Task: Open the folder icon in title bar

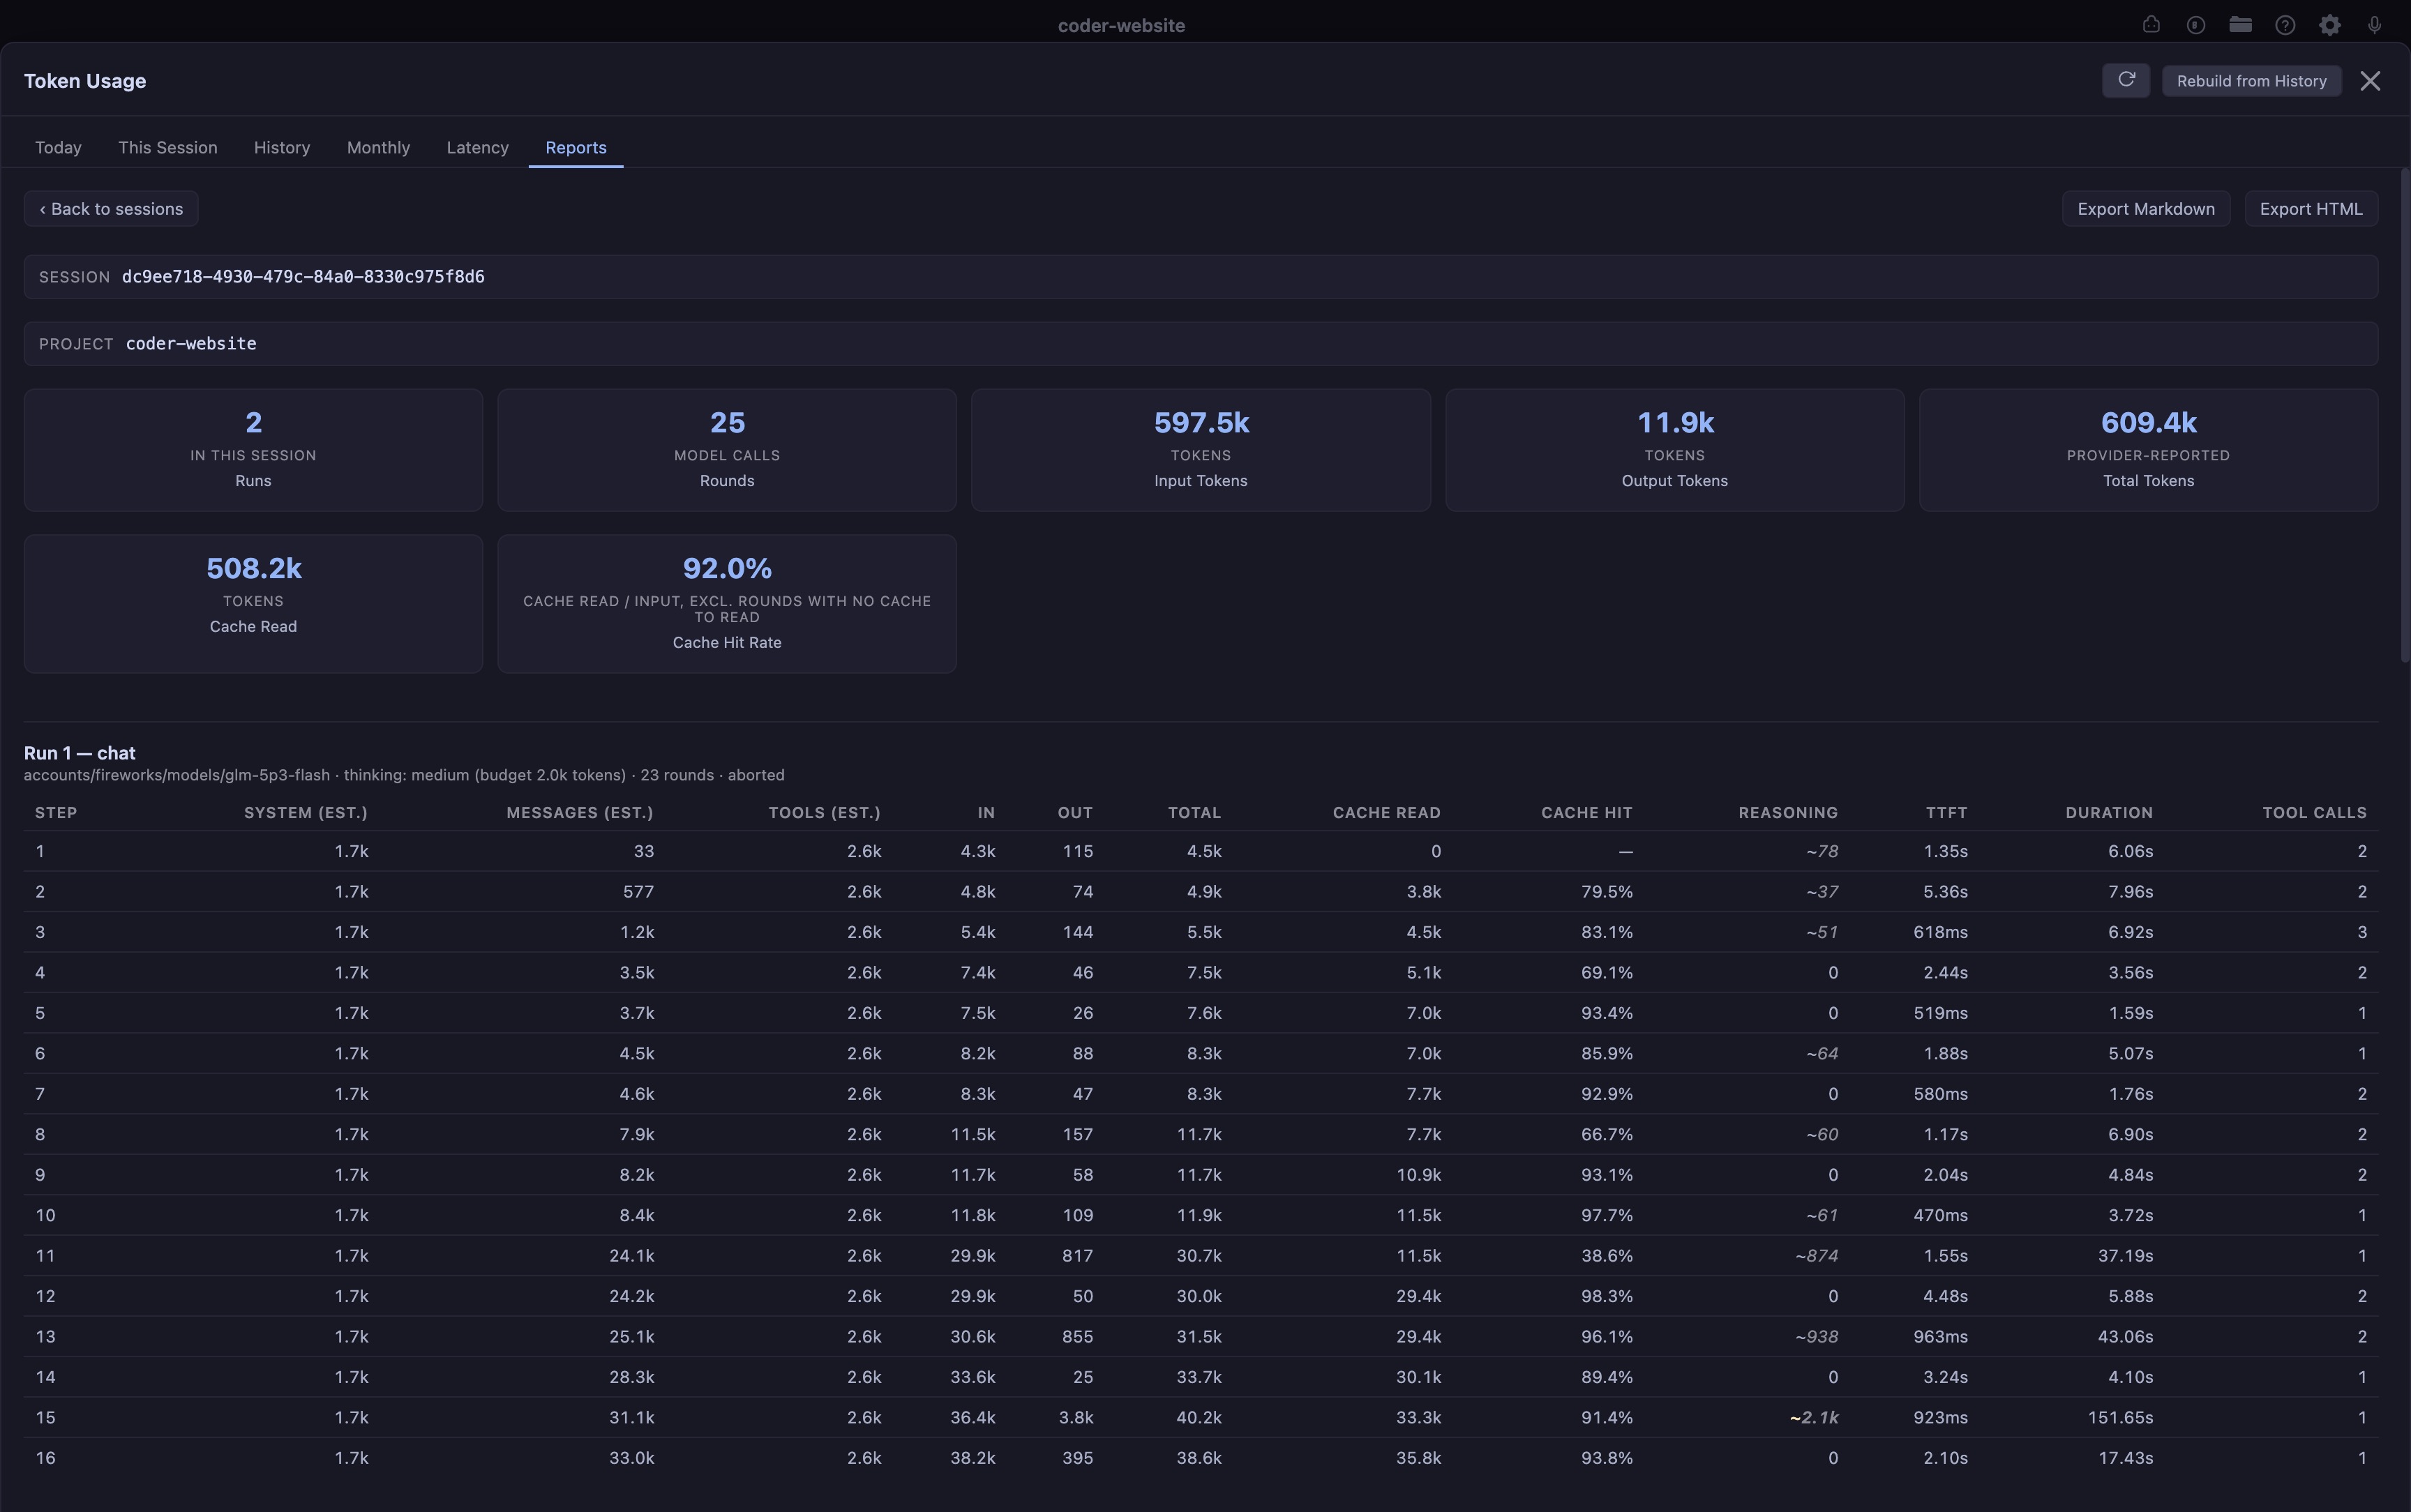Action: [2240, 25]
